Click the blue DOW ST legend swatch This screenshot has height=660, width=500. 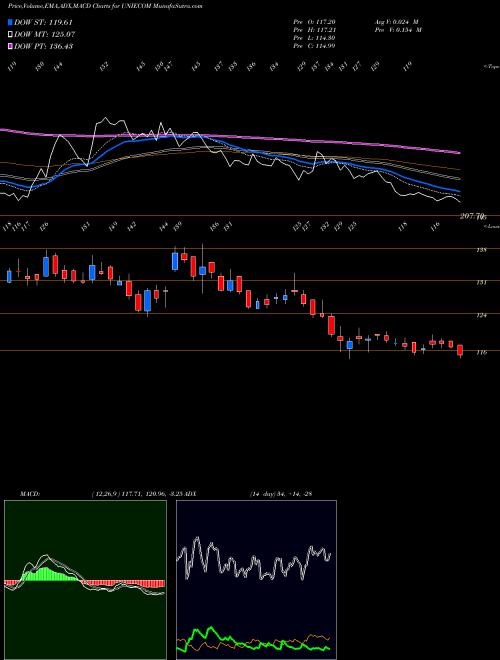(x=10, y=22)
